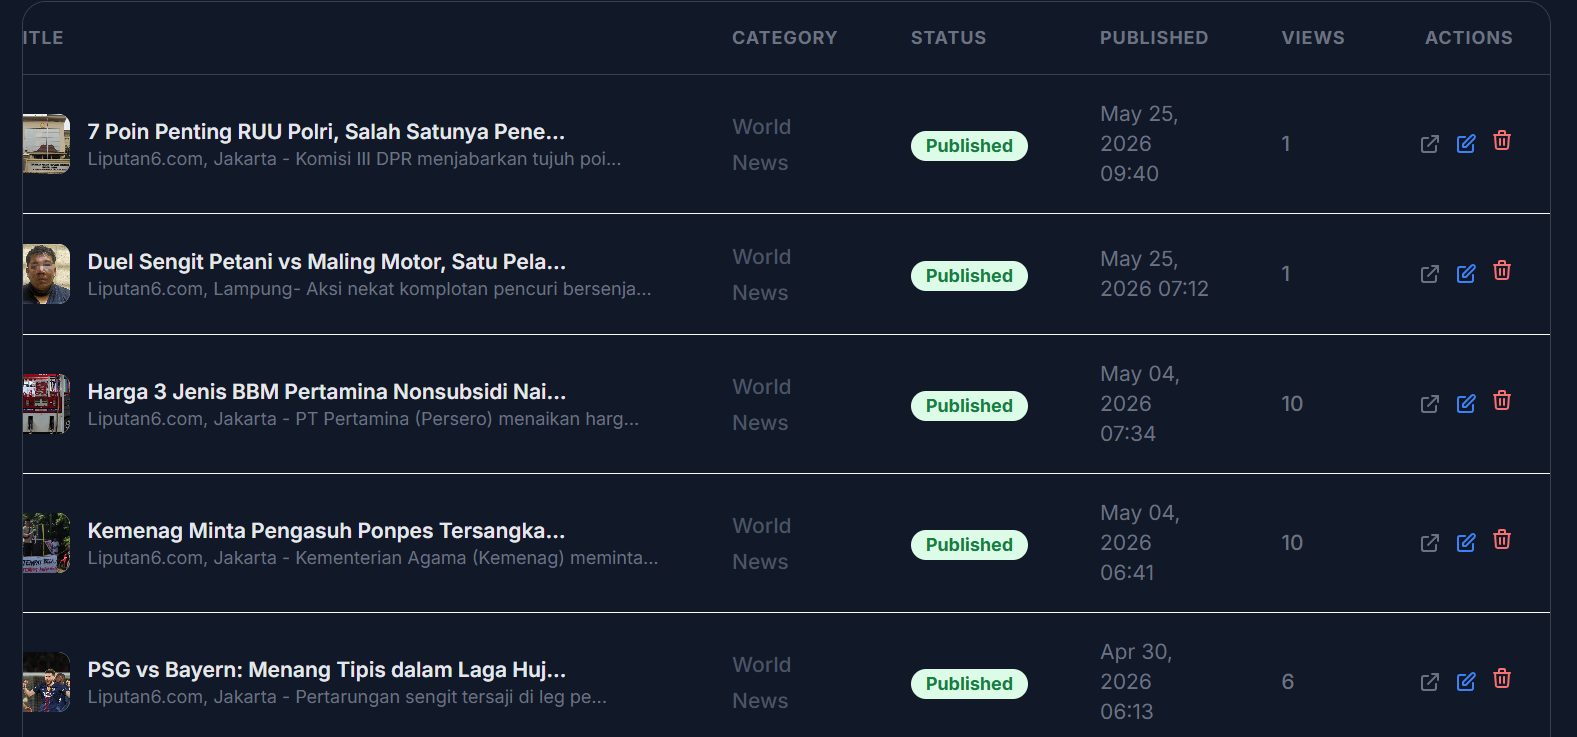Click Published badge on PSG vs Bayern row
Screen dimensions: 1577x737
click(969, 684)
